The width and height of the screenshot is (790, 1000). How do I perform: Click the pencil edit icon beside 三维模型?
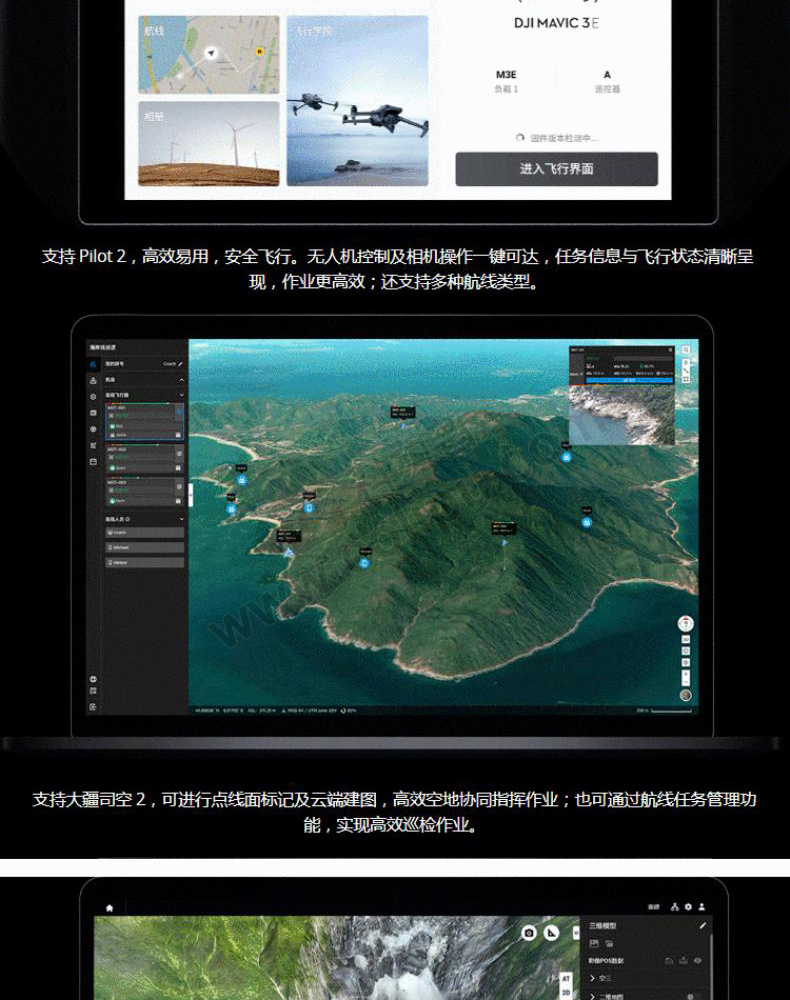[703, 925]
